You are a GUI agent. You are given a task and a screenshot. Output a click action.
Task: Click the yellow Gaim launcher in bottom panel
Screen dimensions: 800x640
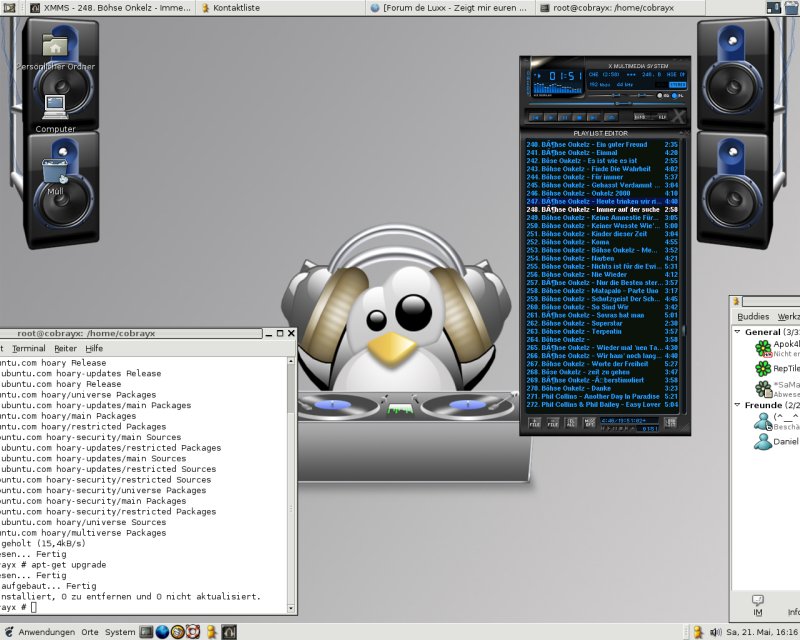point(211,632)
